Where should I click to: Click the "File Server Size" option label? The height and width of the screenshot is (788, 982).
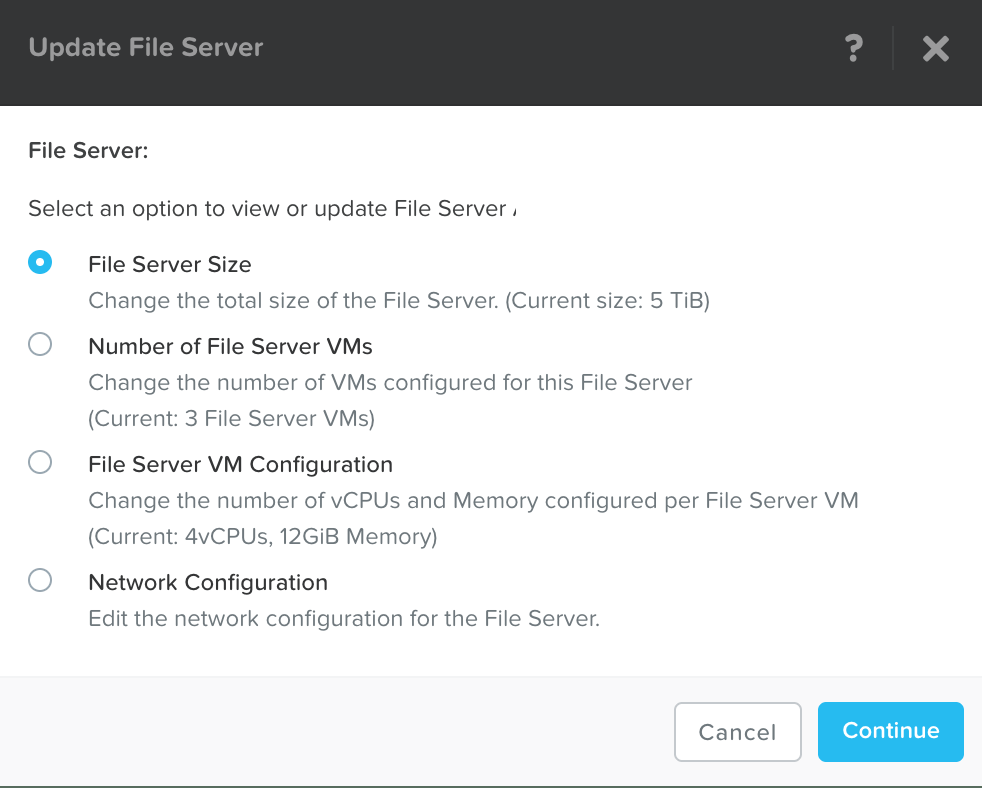[x=170, y=265]
